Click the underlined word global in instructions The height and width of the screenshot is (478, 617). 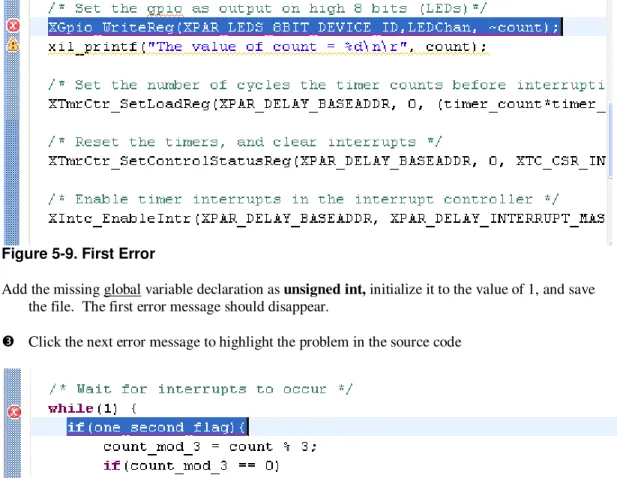coord(122,289)
